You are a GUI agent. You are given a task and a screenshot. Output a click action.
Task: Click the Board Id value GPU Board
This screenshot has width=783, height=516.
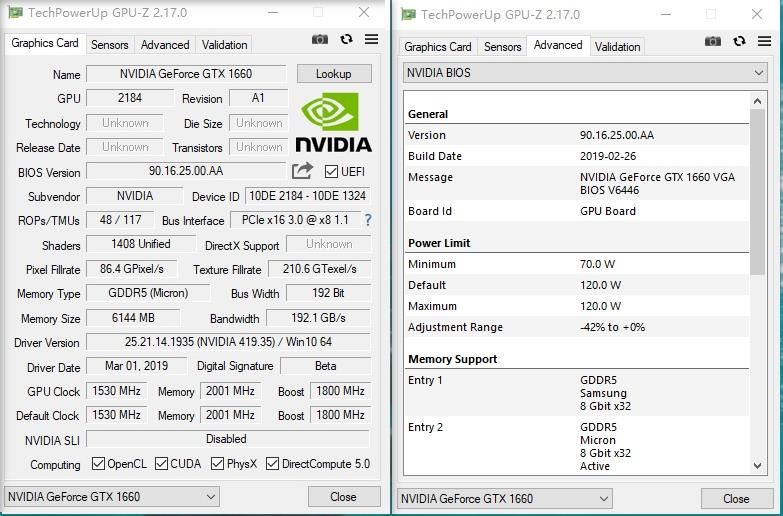[x=608, y=211]
